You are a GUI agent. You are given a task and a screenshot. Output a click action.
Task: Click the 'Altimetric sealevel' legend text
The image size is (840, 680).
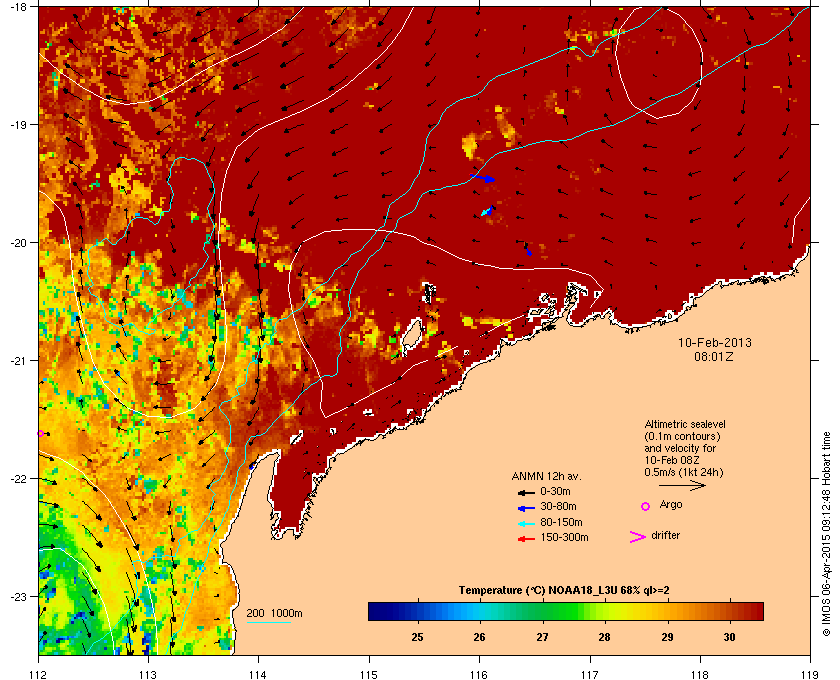click(x=685, y=424)
